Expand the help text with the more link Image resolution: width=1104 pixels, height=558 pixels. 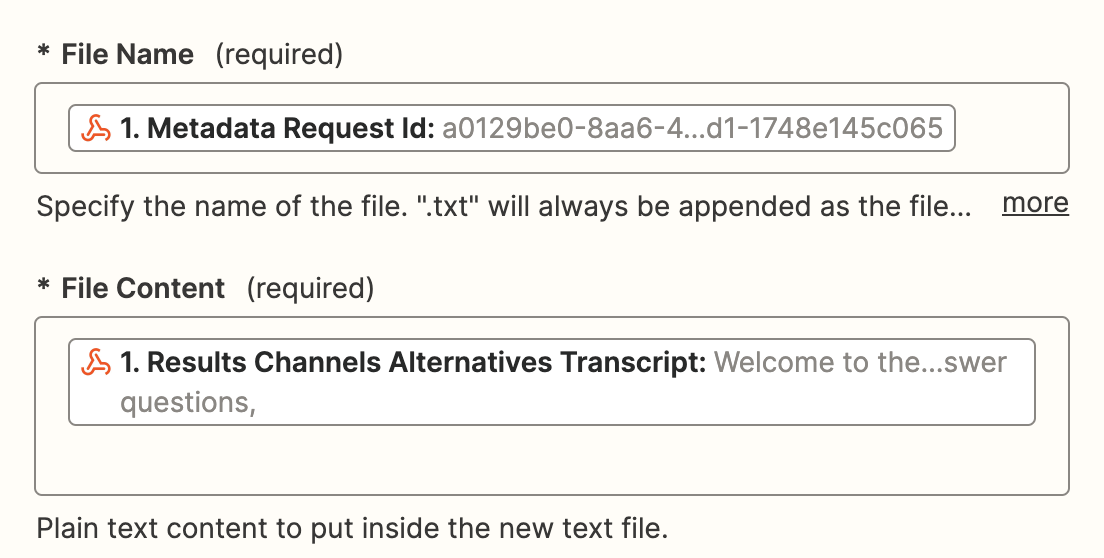click(x=1035, y=203)
